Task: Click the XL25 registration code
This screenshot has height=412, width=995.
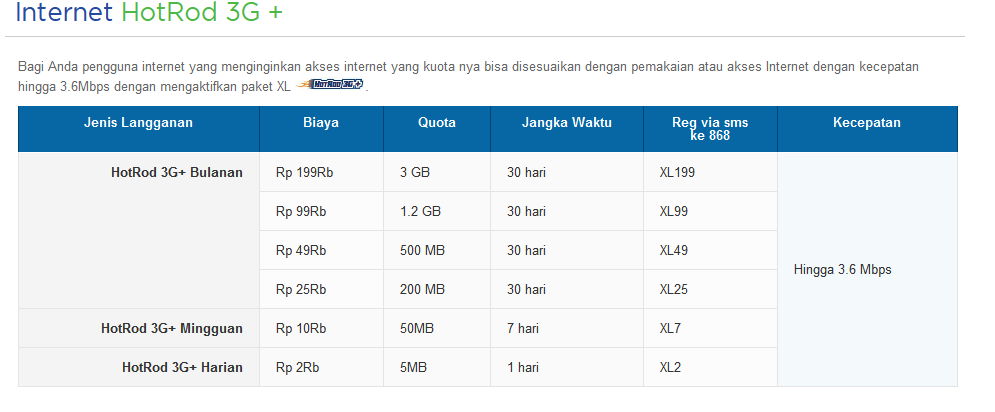Action: pyautogui.click(x=673, y=289)
